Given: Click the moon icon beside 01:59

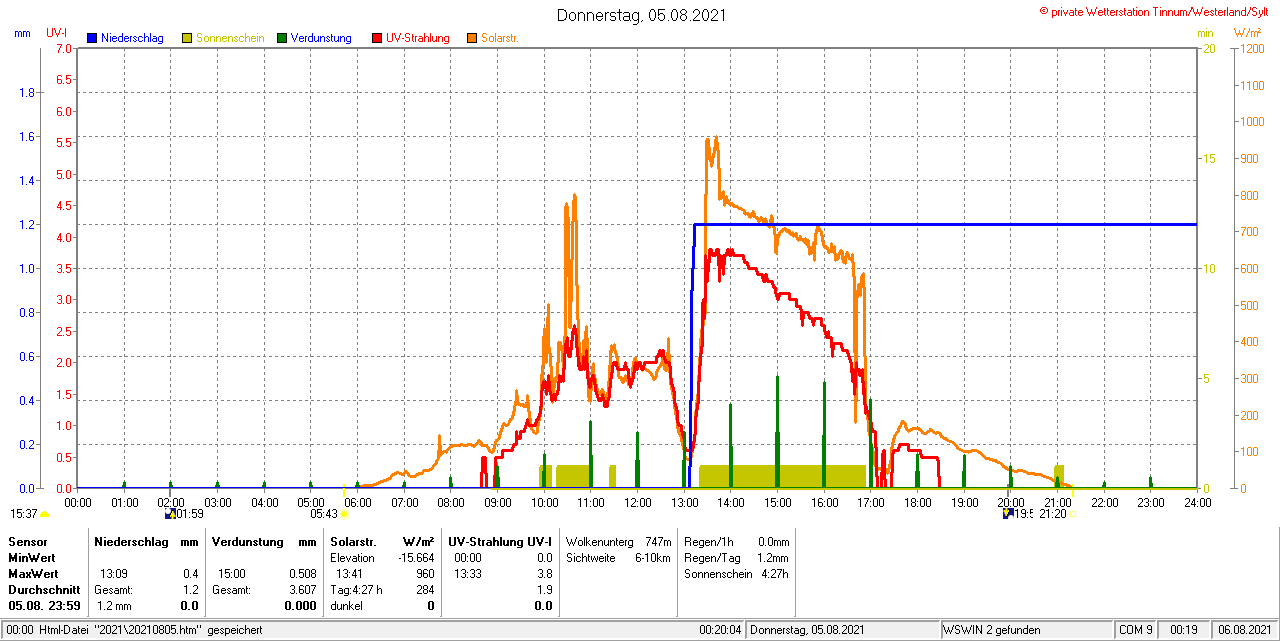Looking at the screenshot, I should point(170,514).
